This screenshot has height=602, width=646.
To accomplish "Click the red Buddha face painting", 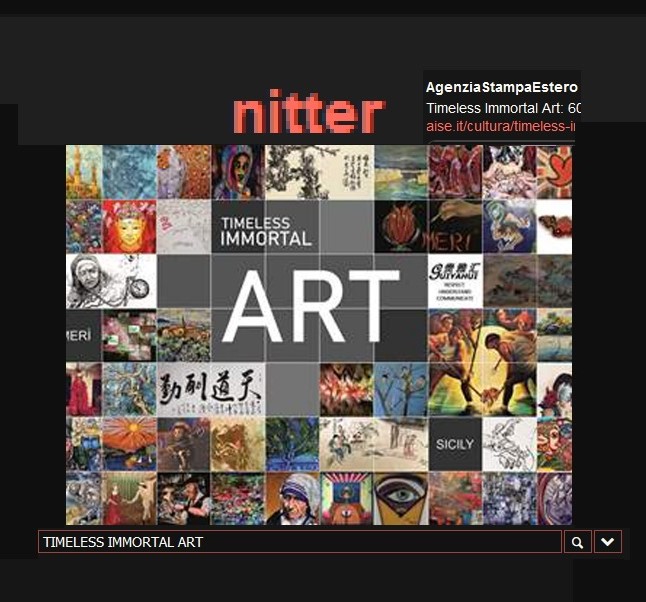I will point(129,226).
